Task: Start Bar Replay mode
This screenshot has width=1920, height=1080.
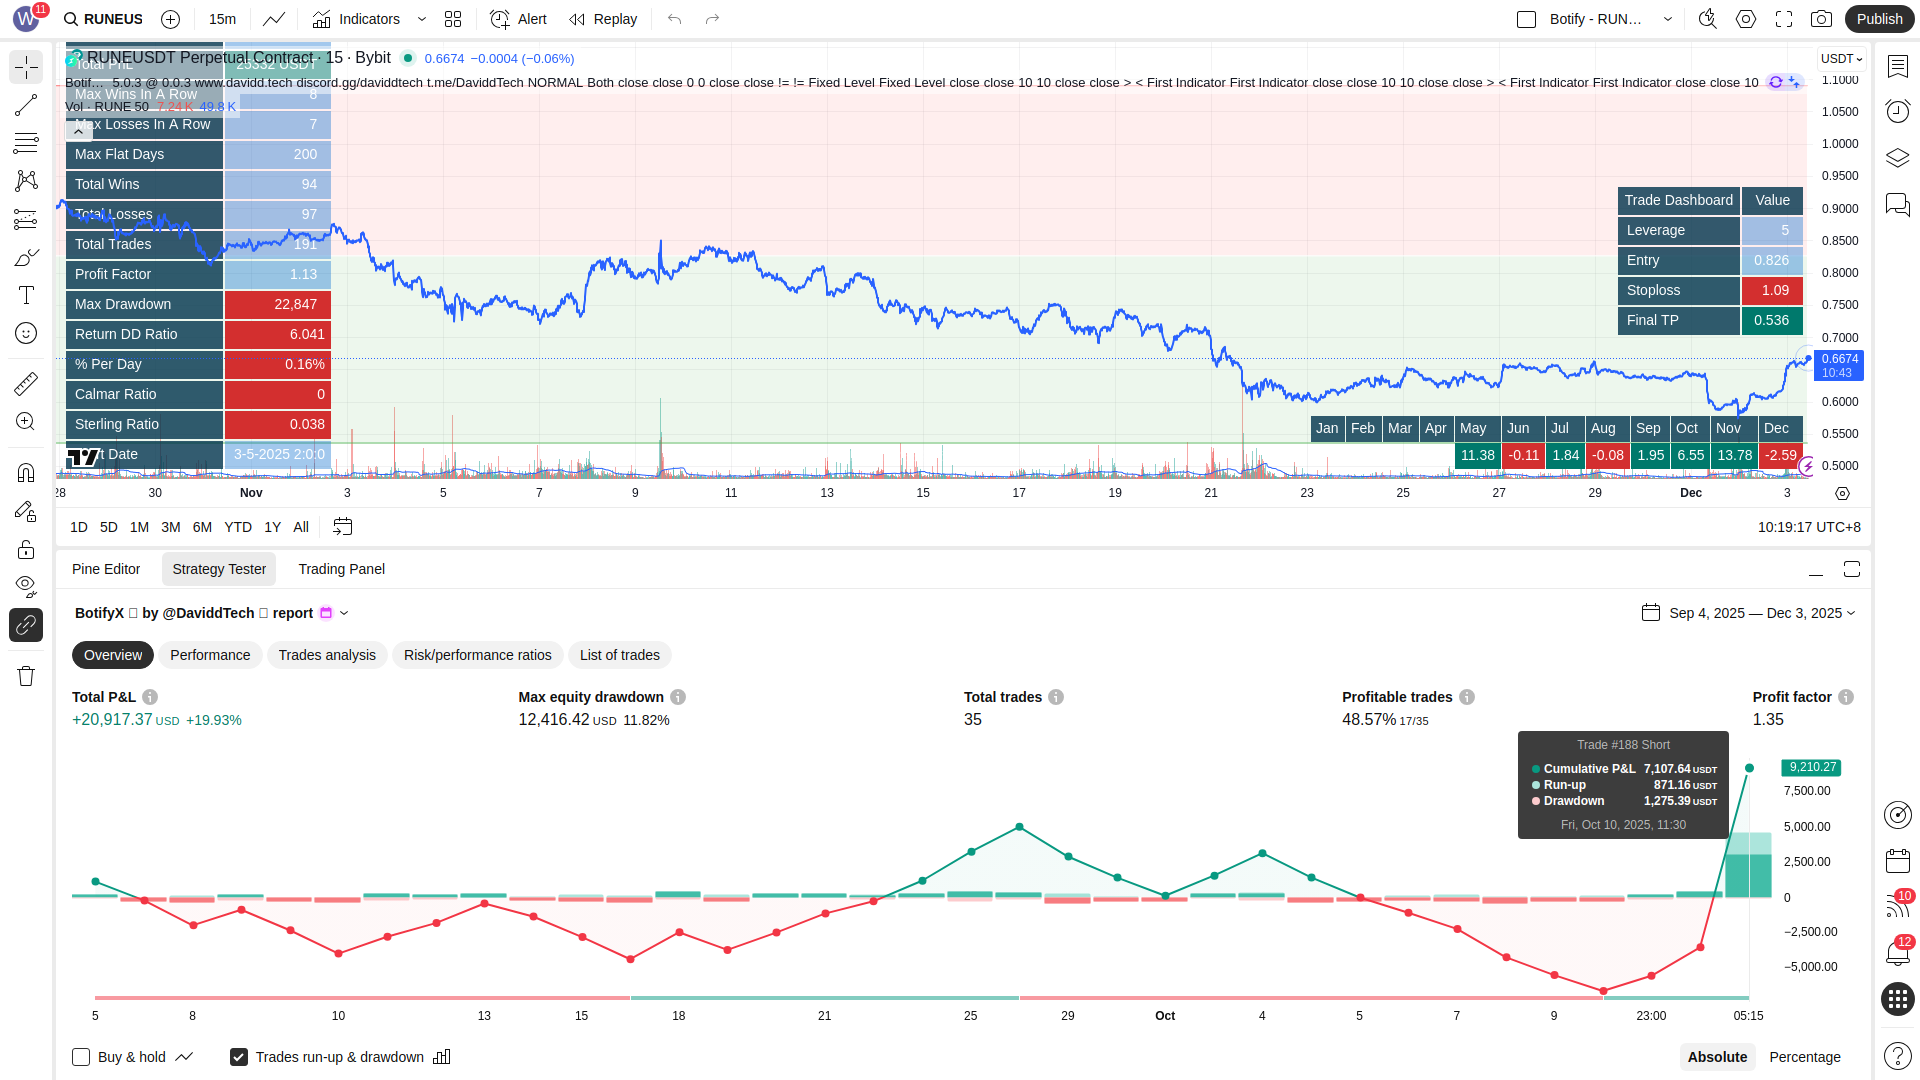Action: point(603,19)
